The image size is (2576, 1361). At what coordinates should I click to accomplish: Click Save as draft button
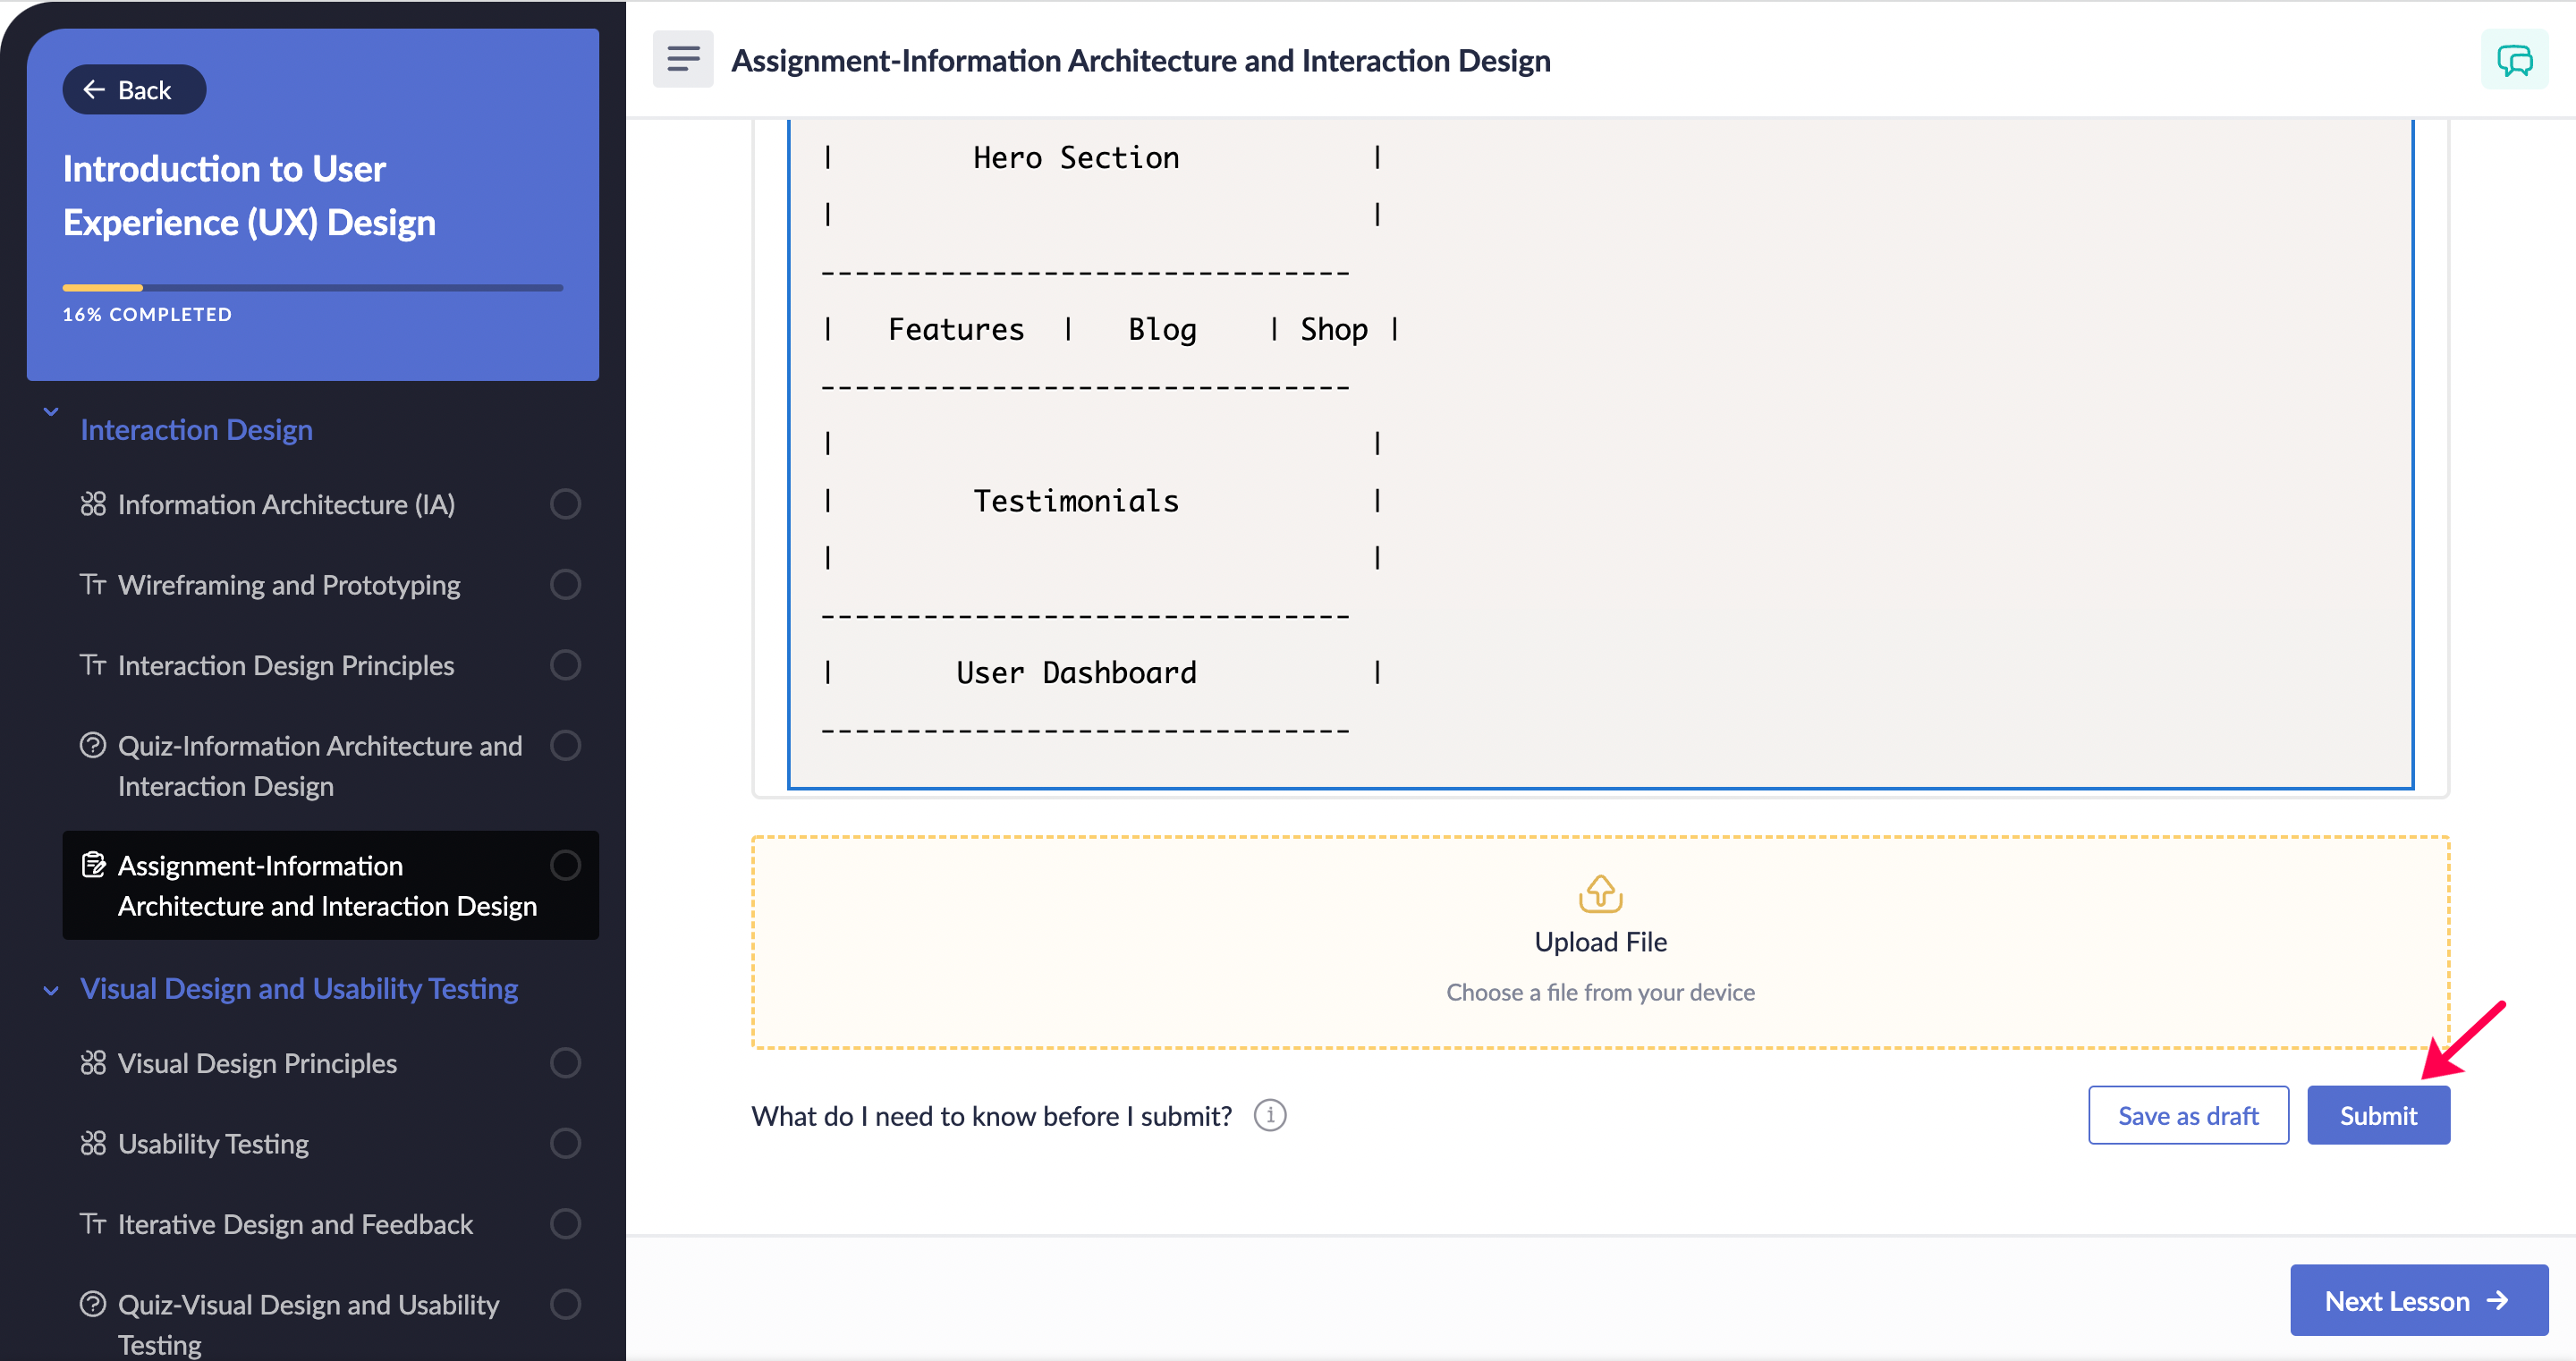(2187, 1115)
